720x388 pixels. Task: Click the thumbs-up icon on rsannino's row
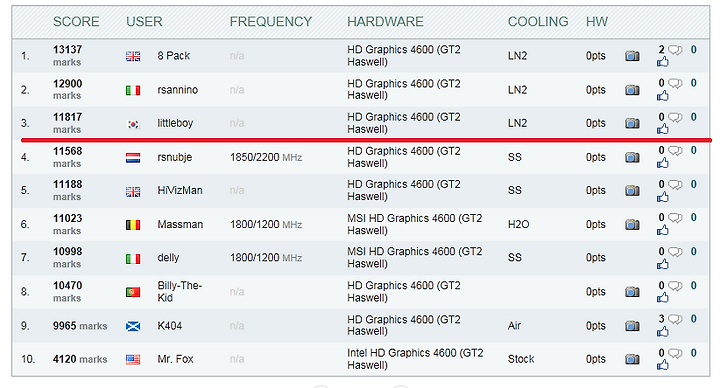click(x=663, y=96)
